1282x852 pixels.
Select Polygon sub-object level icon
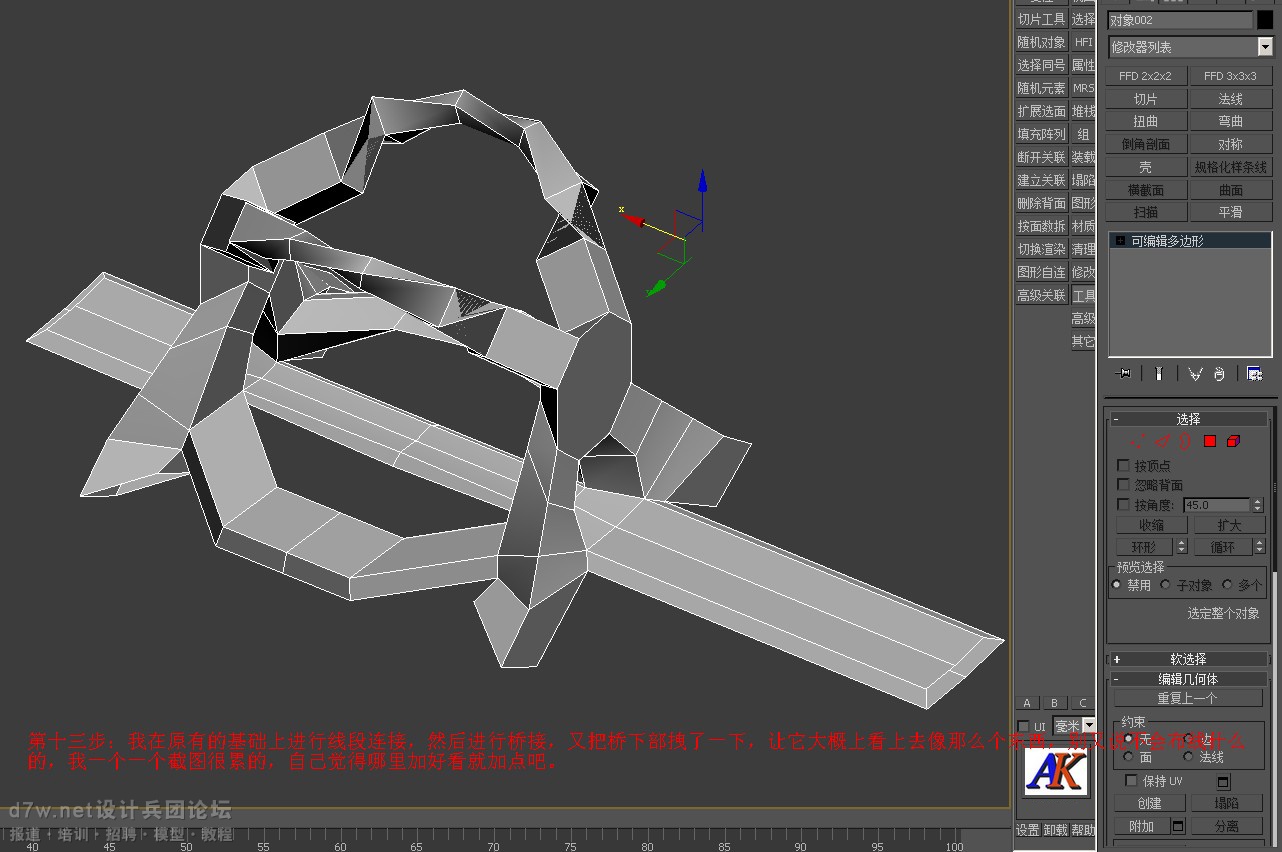1210,441
